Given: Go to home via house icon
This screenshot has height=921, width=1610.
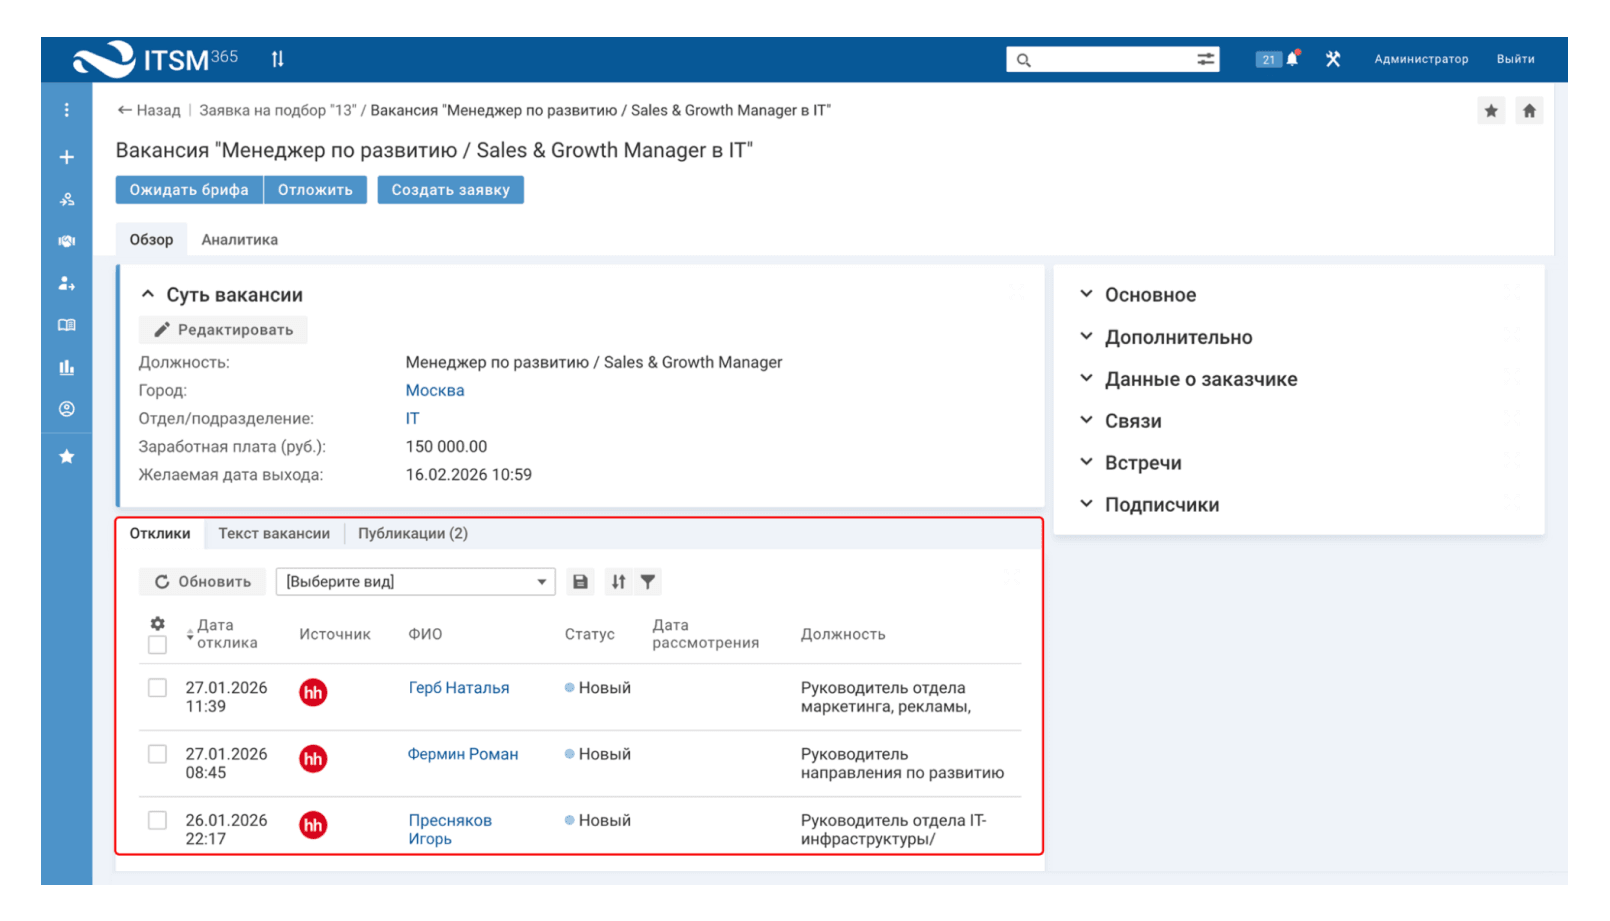Looking at the screenshot, I should [1529, 111].
